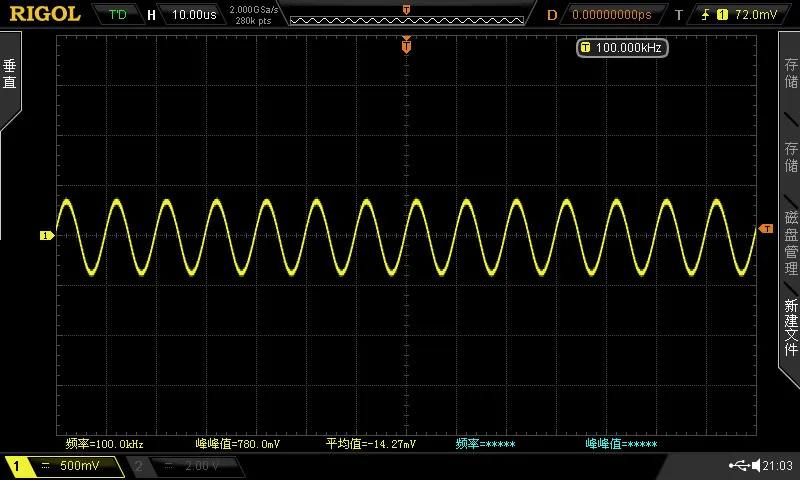Click the yellow channel 1 ground marker

coord(47,235)
